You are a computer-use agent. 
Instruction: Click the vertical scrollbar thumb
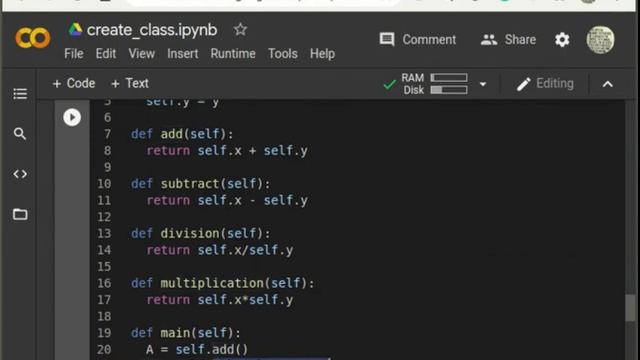click(x=631, y=307)
